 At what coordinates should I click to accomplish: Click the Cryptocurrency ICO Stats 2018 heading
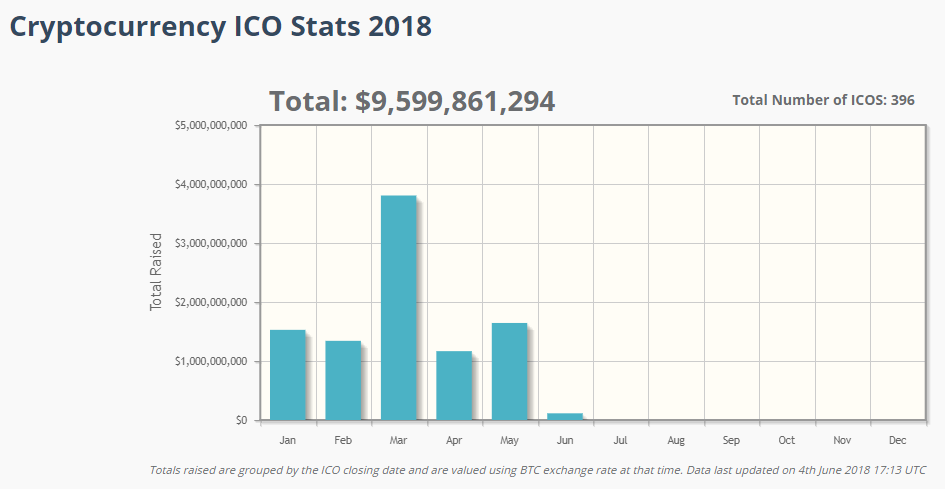[221, 27]
